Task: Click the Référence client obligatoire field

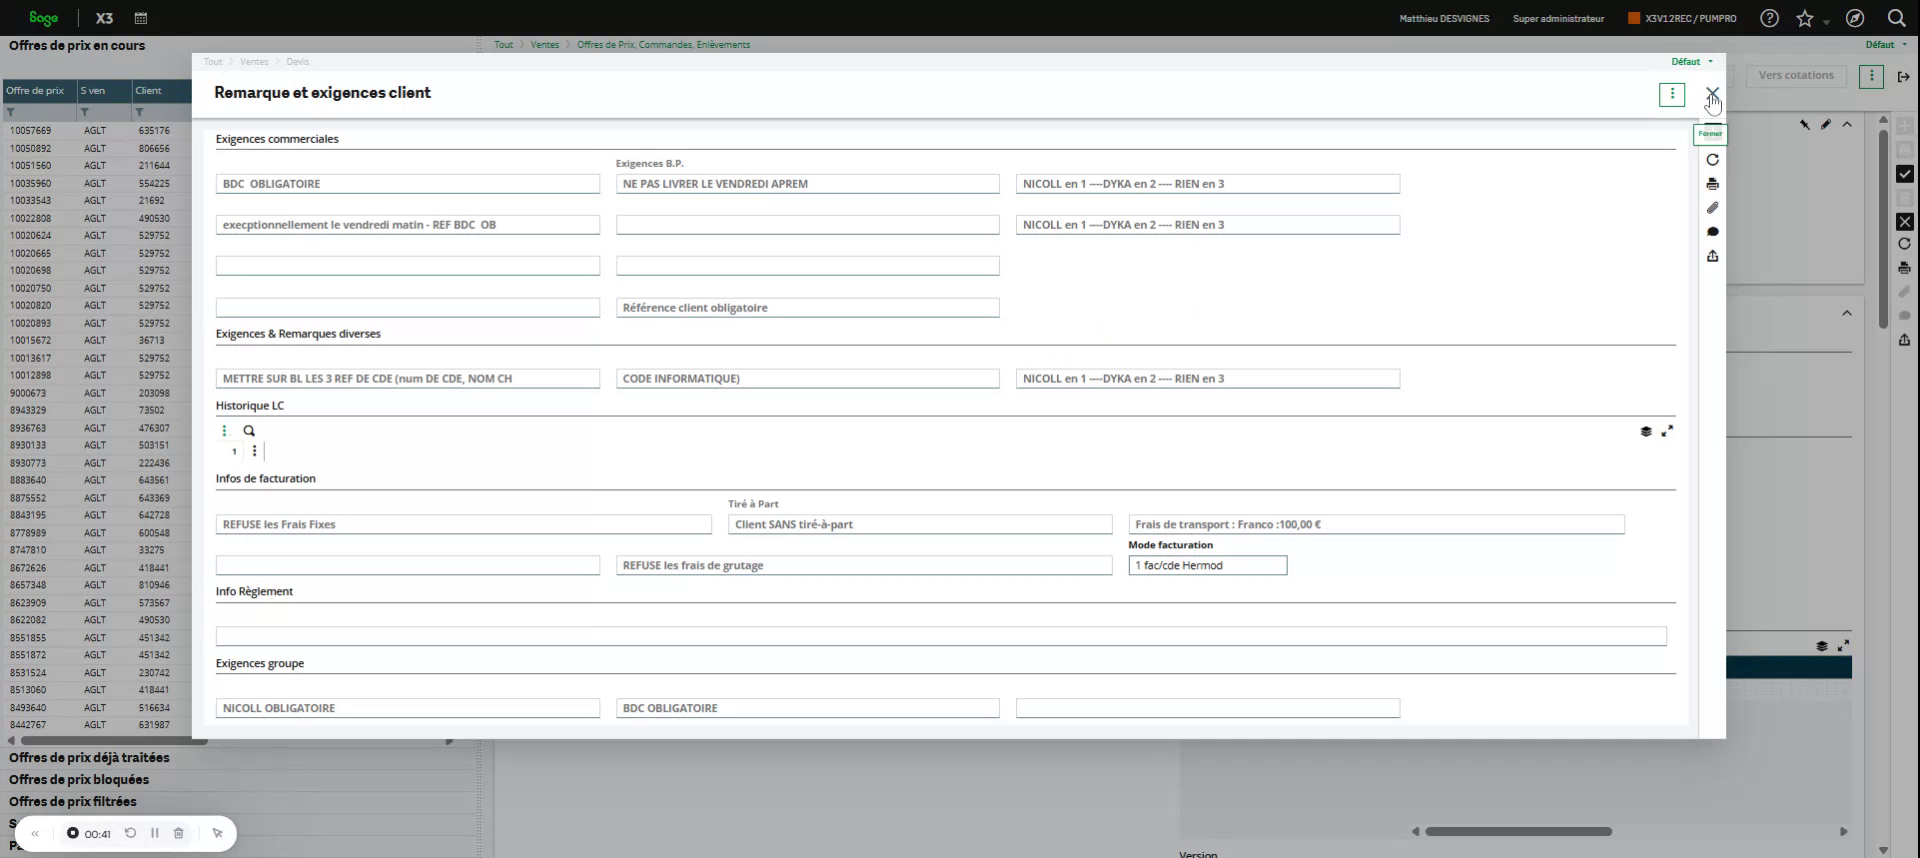Action: click(x=807, y=308)
